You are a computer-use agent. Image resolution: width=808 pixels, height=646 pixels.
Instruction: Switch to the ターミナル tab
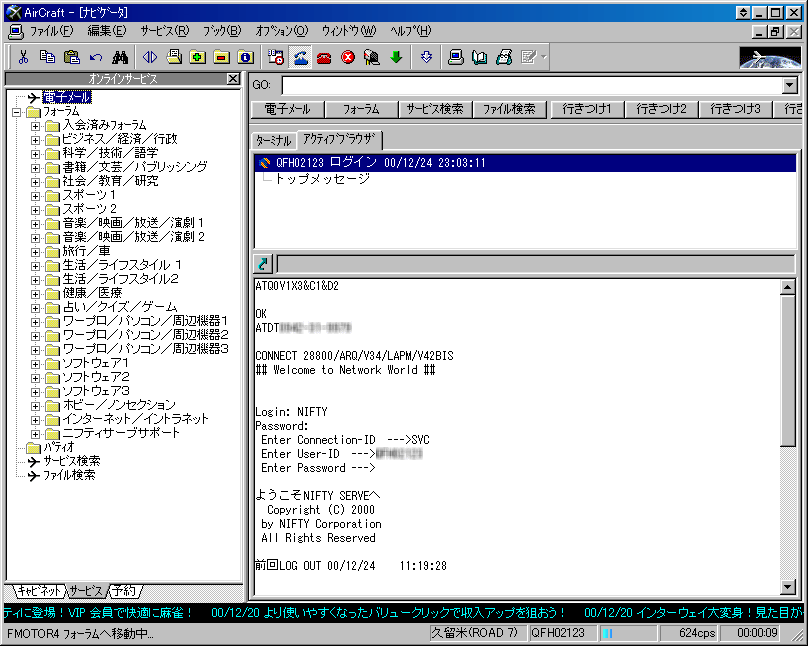(274, 140)
